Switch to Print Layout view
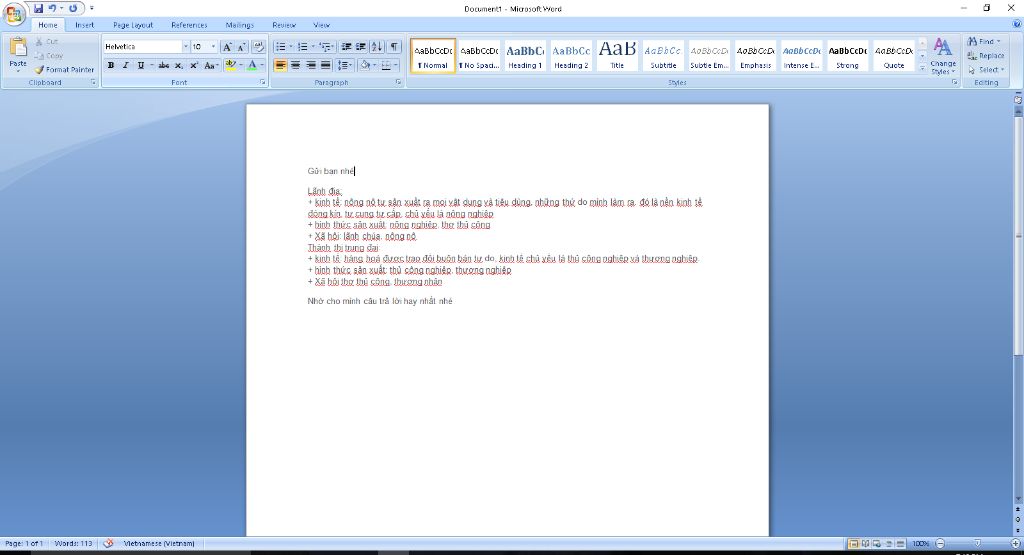1024x555 pixels. (x=854, y=543)
